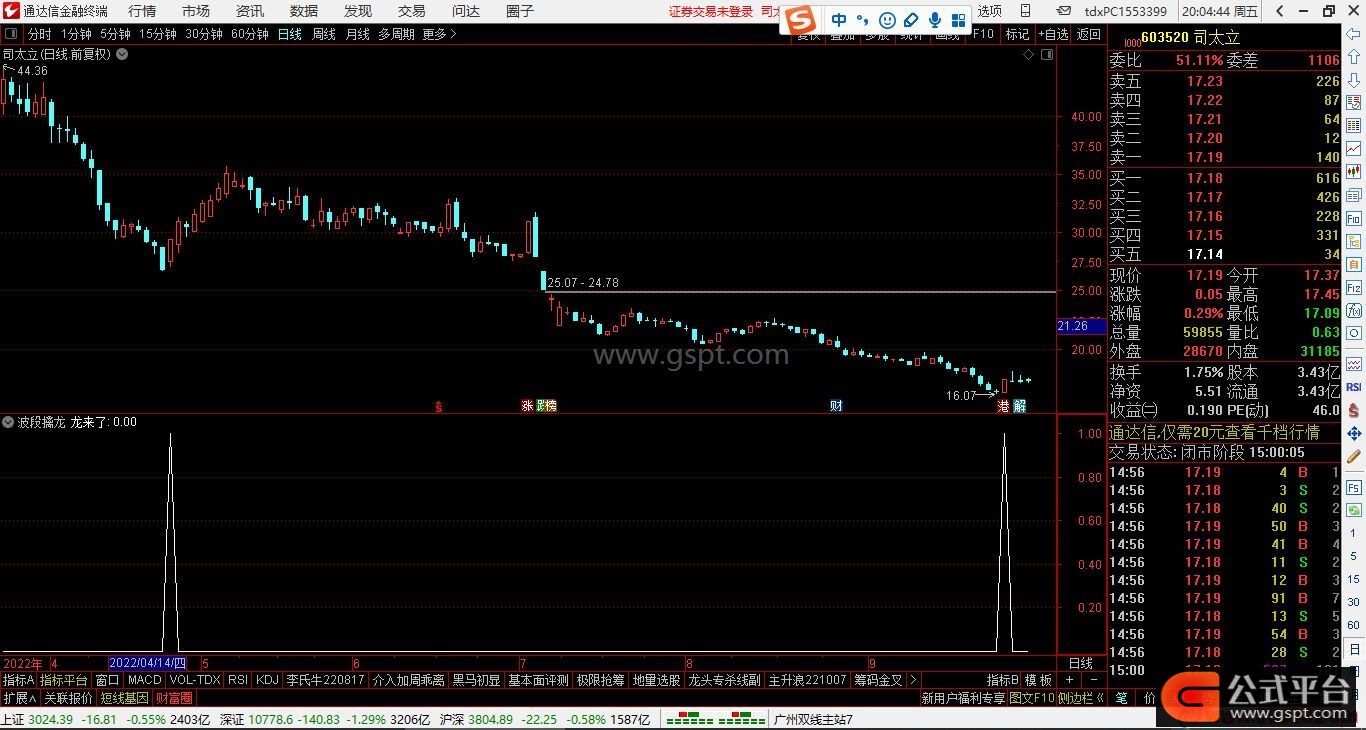Click the blue four-arrow move sidebar icon
The height and width of the screenshot is (730, 1366).
(x=1354, y=433)
